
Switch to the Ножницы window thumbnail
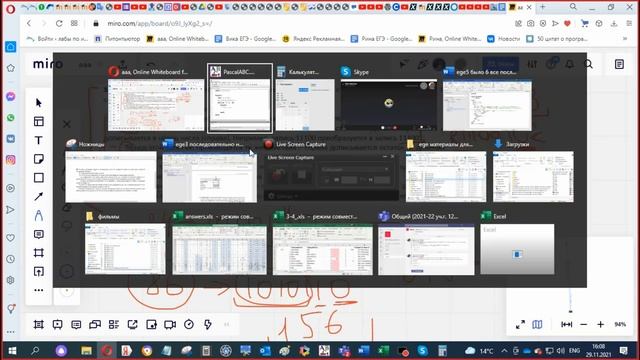(111, 171)
